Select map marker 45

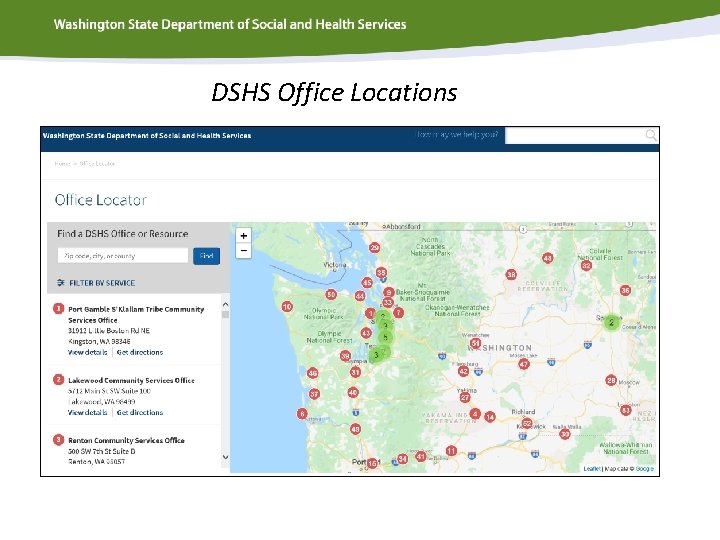pyautogui.click(x=367, y=282)
